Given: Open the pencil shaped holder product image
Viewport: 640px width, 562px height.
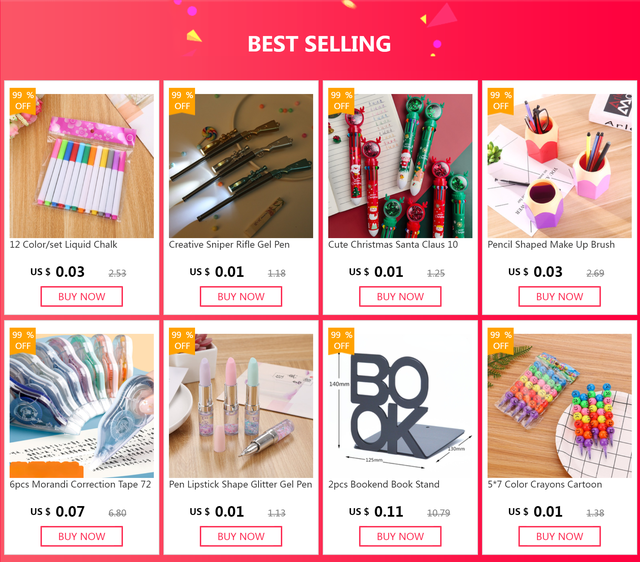Looking at the screenshot, I should (560, 166).
